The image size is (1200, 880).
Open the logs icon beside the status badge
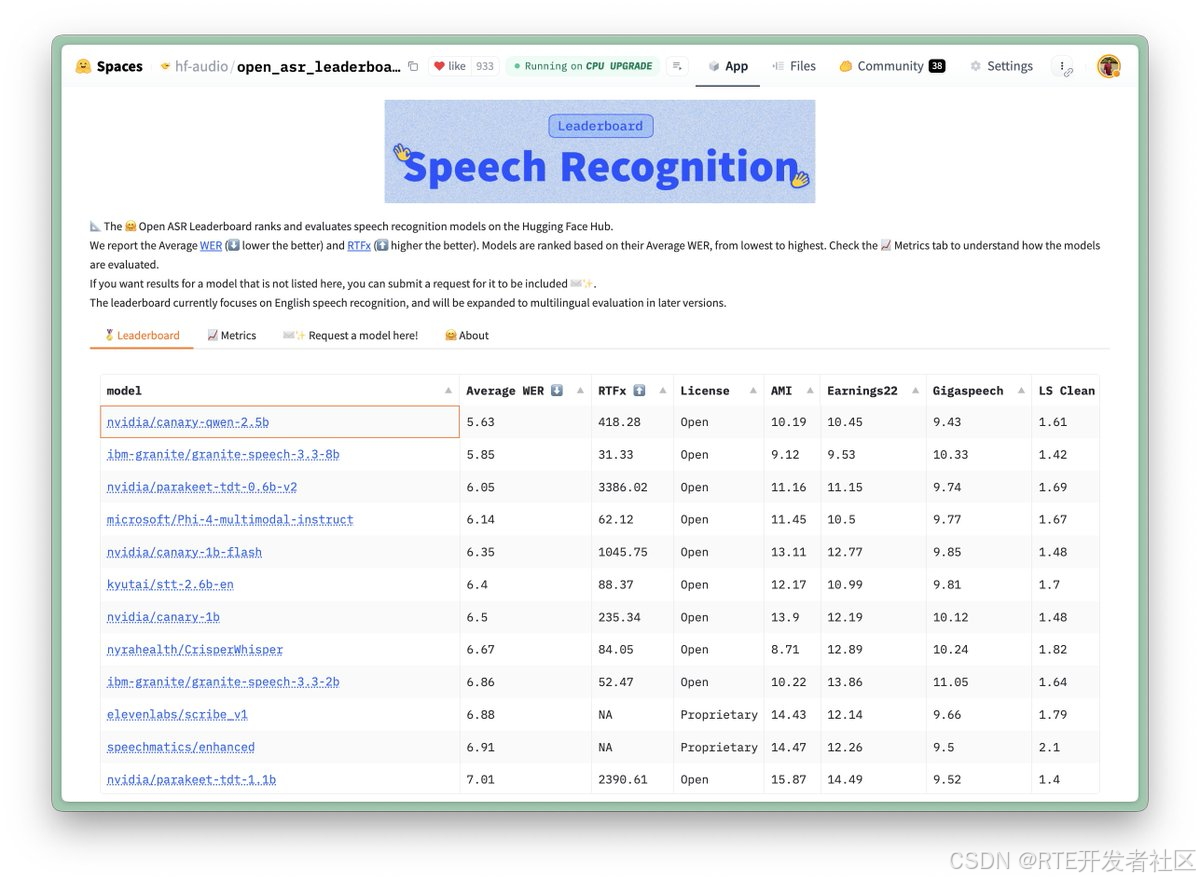pos(677,66)
